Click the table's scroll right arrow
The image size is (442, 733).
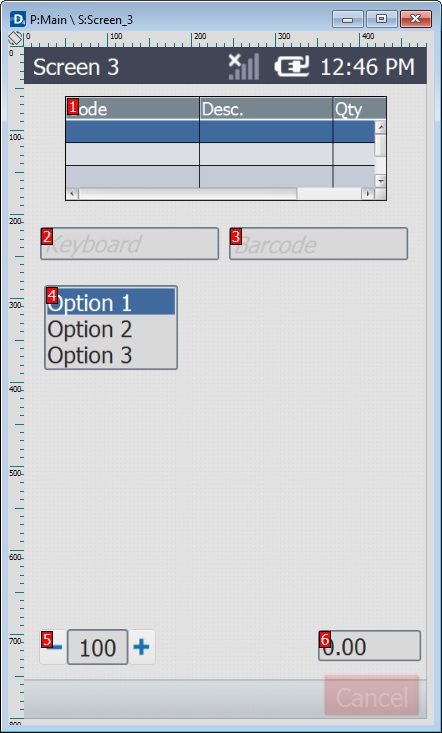(x=369, y=194)
